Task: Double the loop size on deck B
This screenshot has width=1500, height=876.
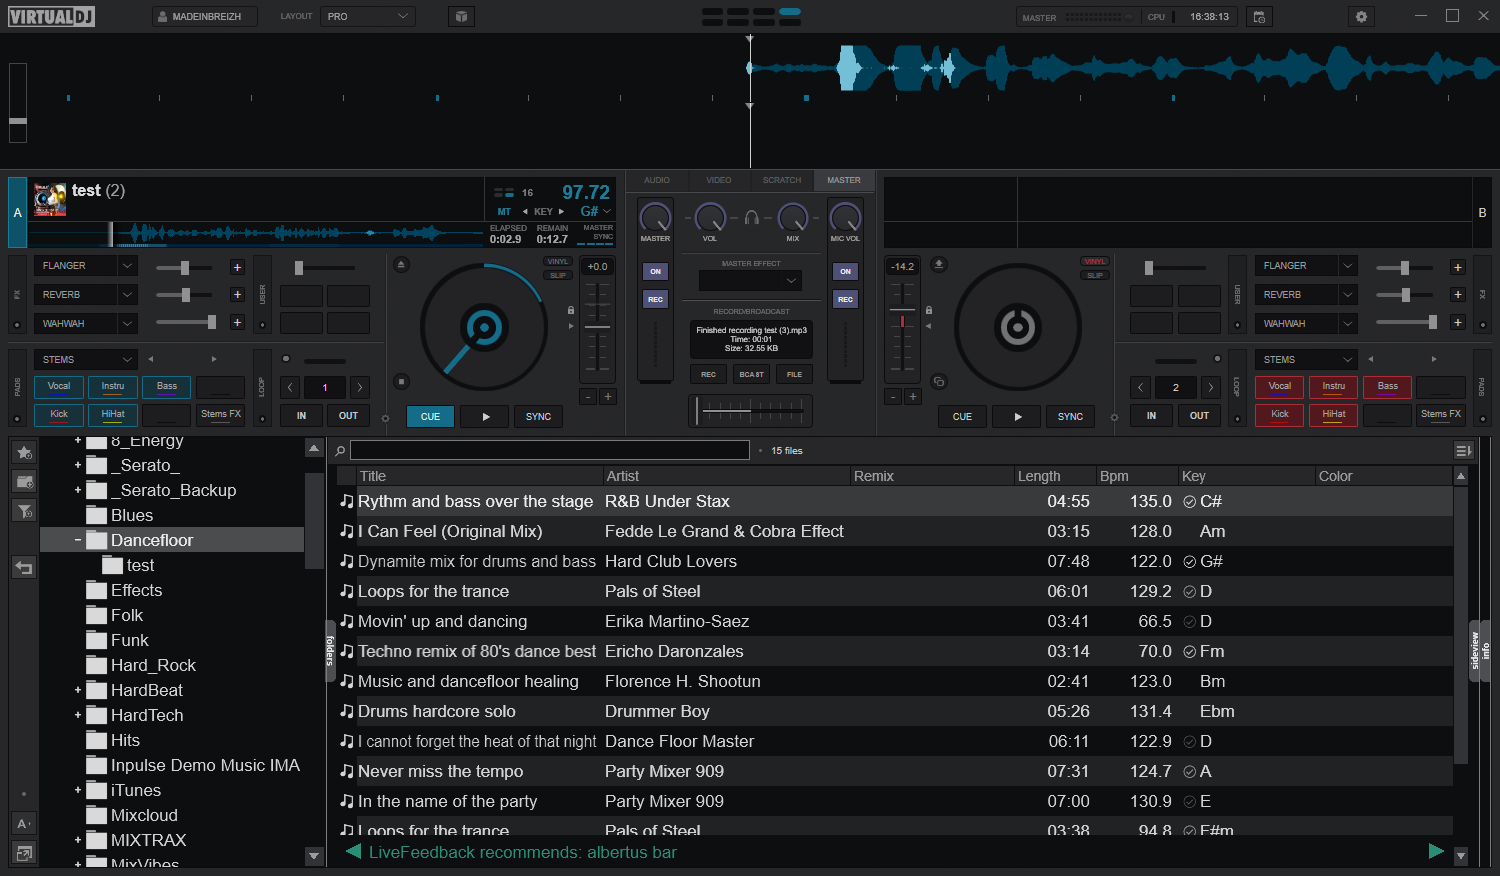Action: 1210,387
